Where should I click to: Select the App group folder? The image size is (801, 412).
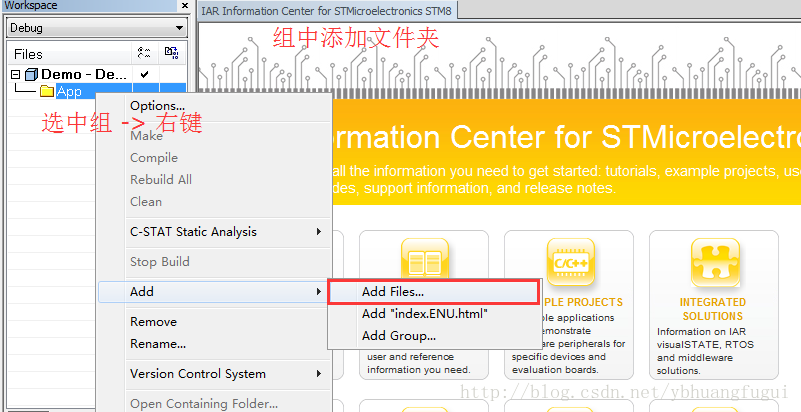(x=69, y=92)
